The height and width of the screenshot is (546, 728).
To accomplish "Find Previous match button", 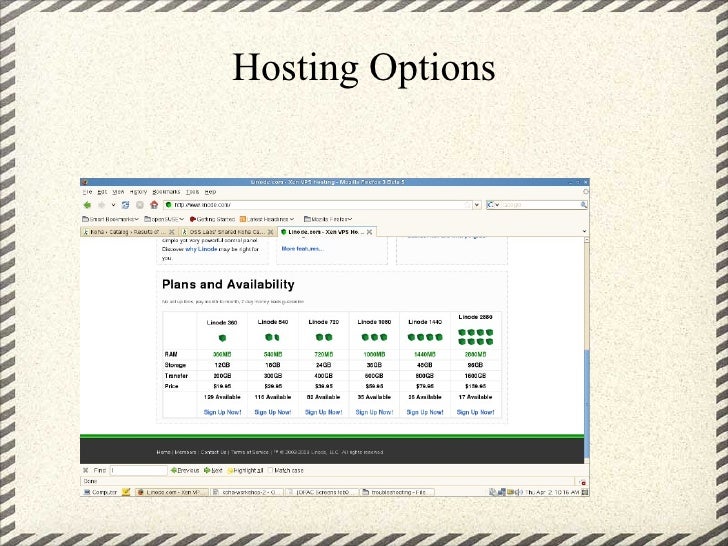I will [185, 471].
